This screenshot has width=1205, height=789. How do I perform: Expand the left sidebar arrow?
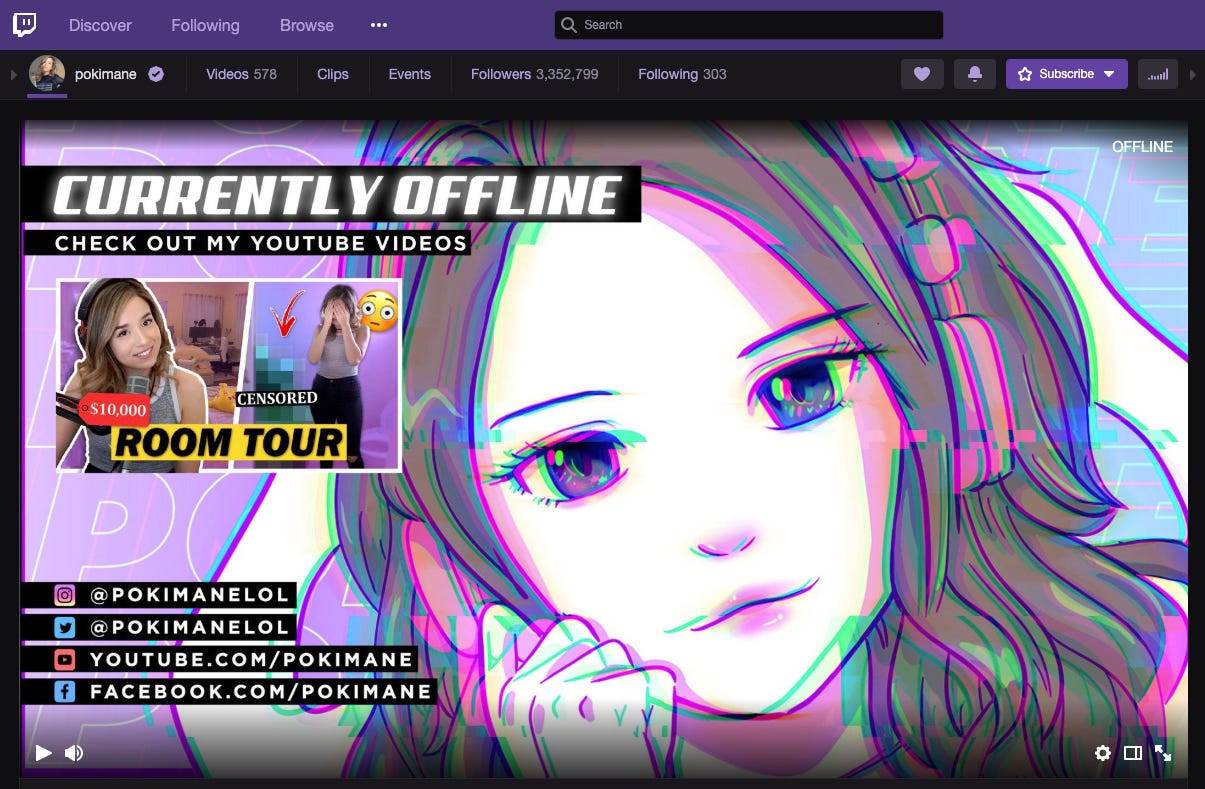click(x=13, y=74)
